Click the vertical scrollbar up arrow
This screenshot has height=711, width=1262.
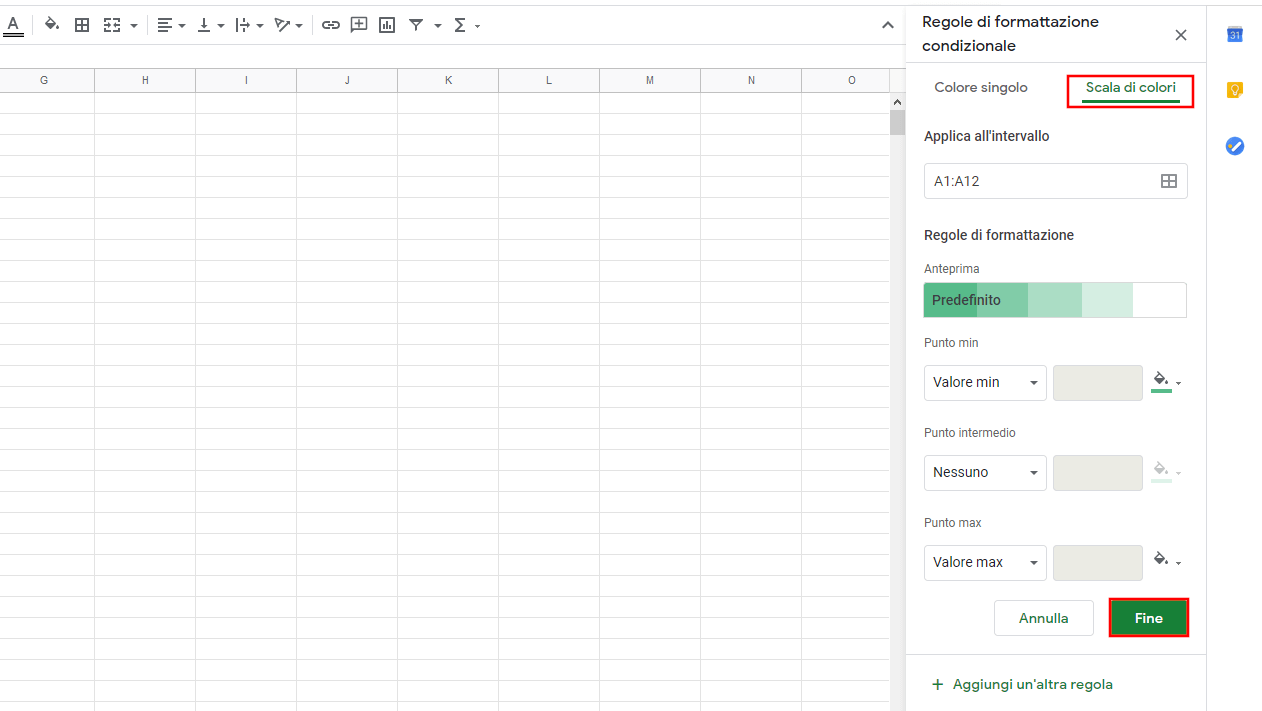click(x=897, y=102)
